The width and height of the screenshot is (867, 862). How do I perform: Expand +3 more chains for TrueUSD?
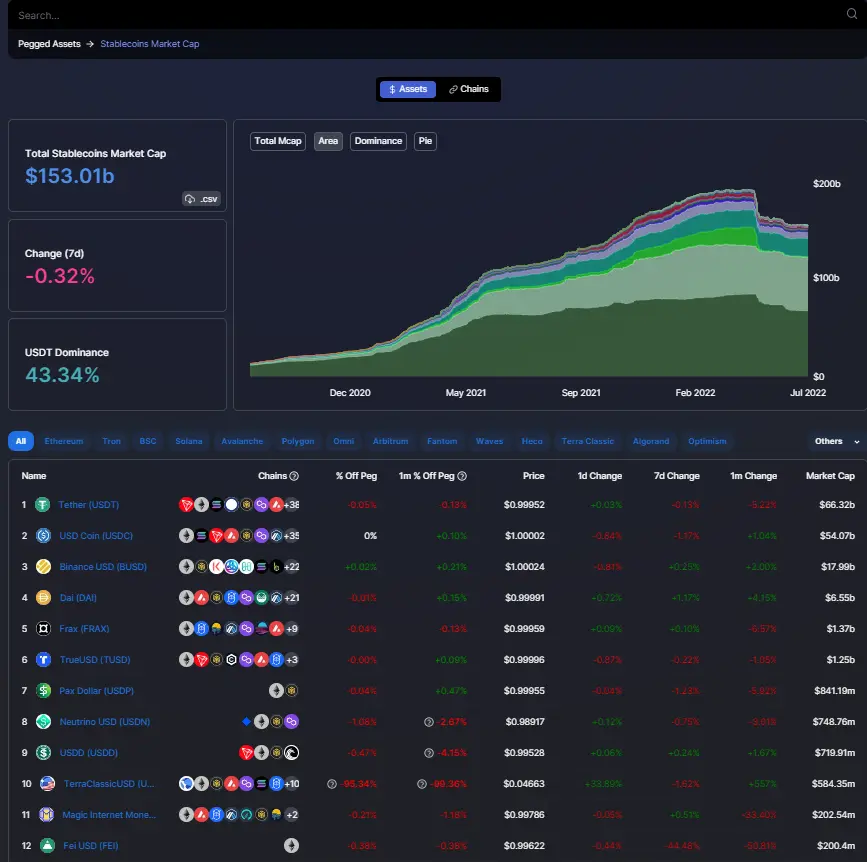[x=292, y=660]
